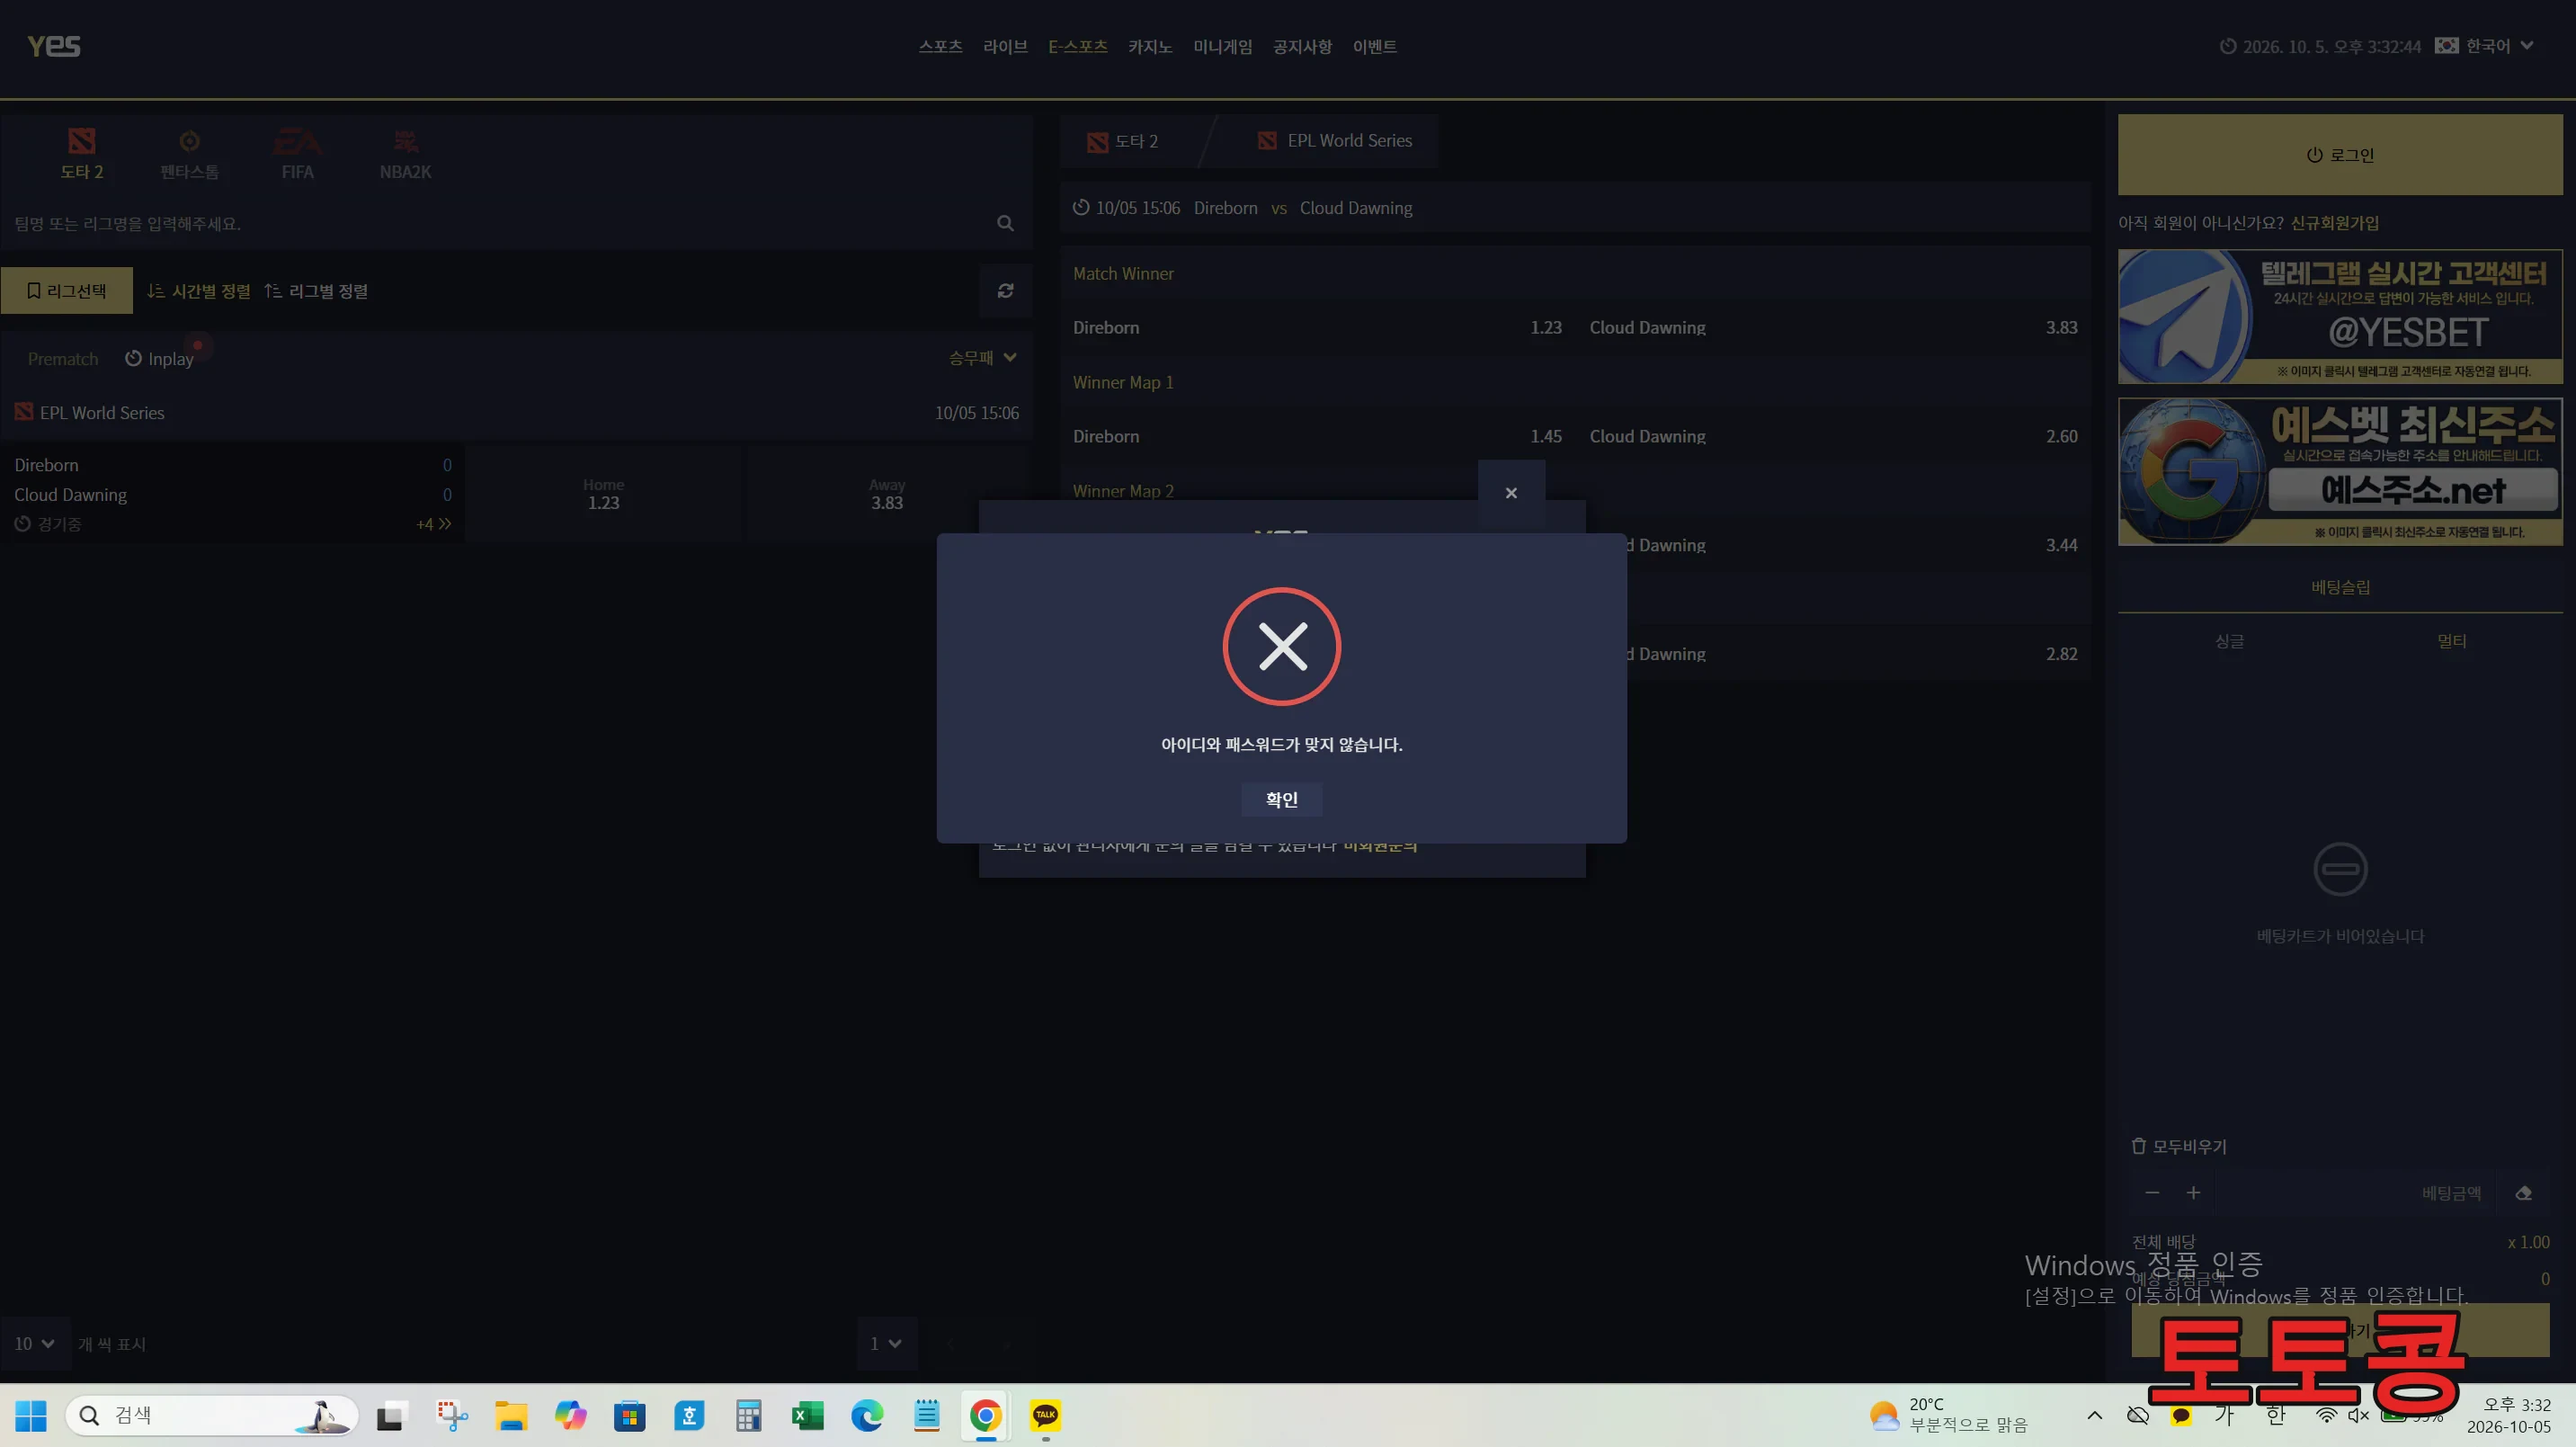The image size is (2576, 1447).
Task: Select the 싱글 bet slip tab
Action: tap(2229, 642)
